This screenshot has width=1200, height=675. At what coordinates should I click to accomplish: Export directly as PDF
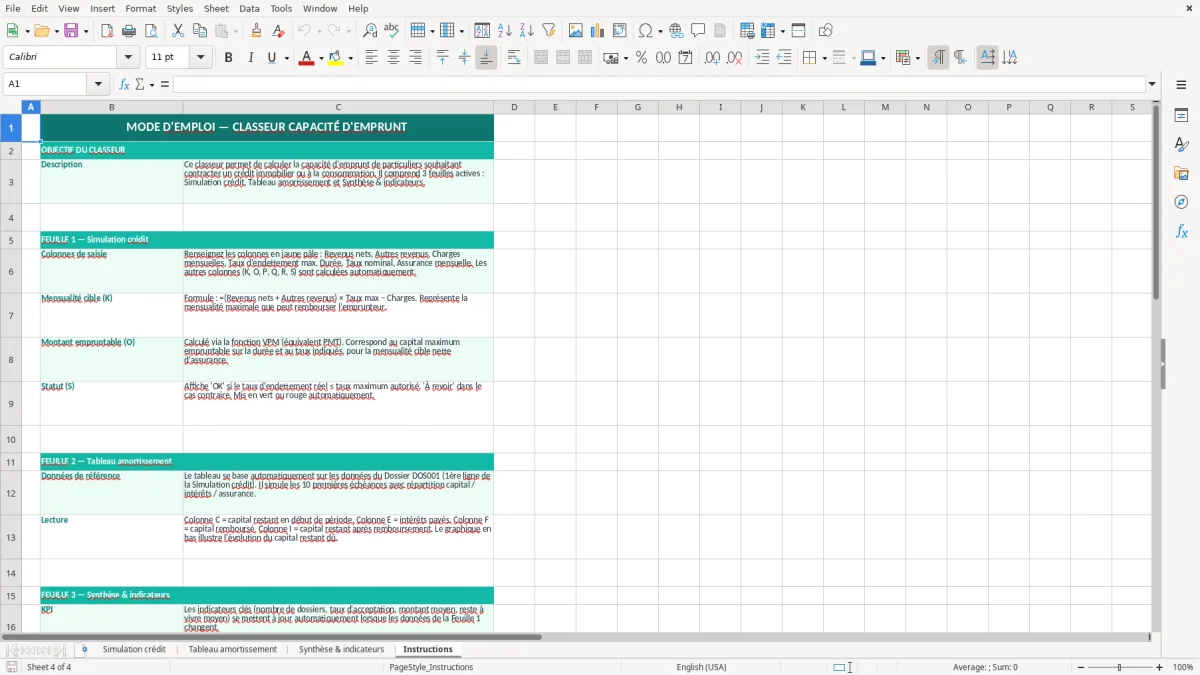(x=107, y=31)
